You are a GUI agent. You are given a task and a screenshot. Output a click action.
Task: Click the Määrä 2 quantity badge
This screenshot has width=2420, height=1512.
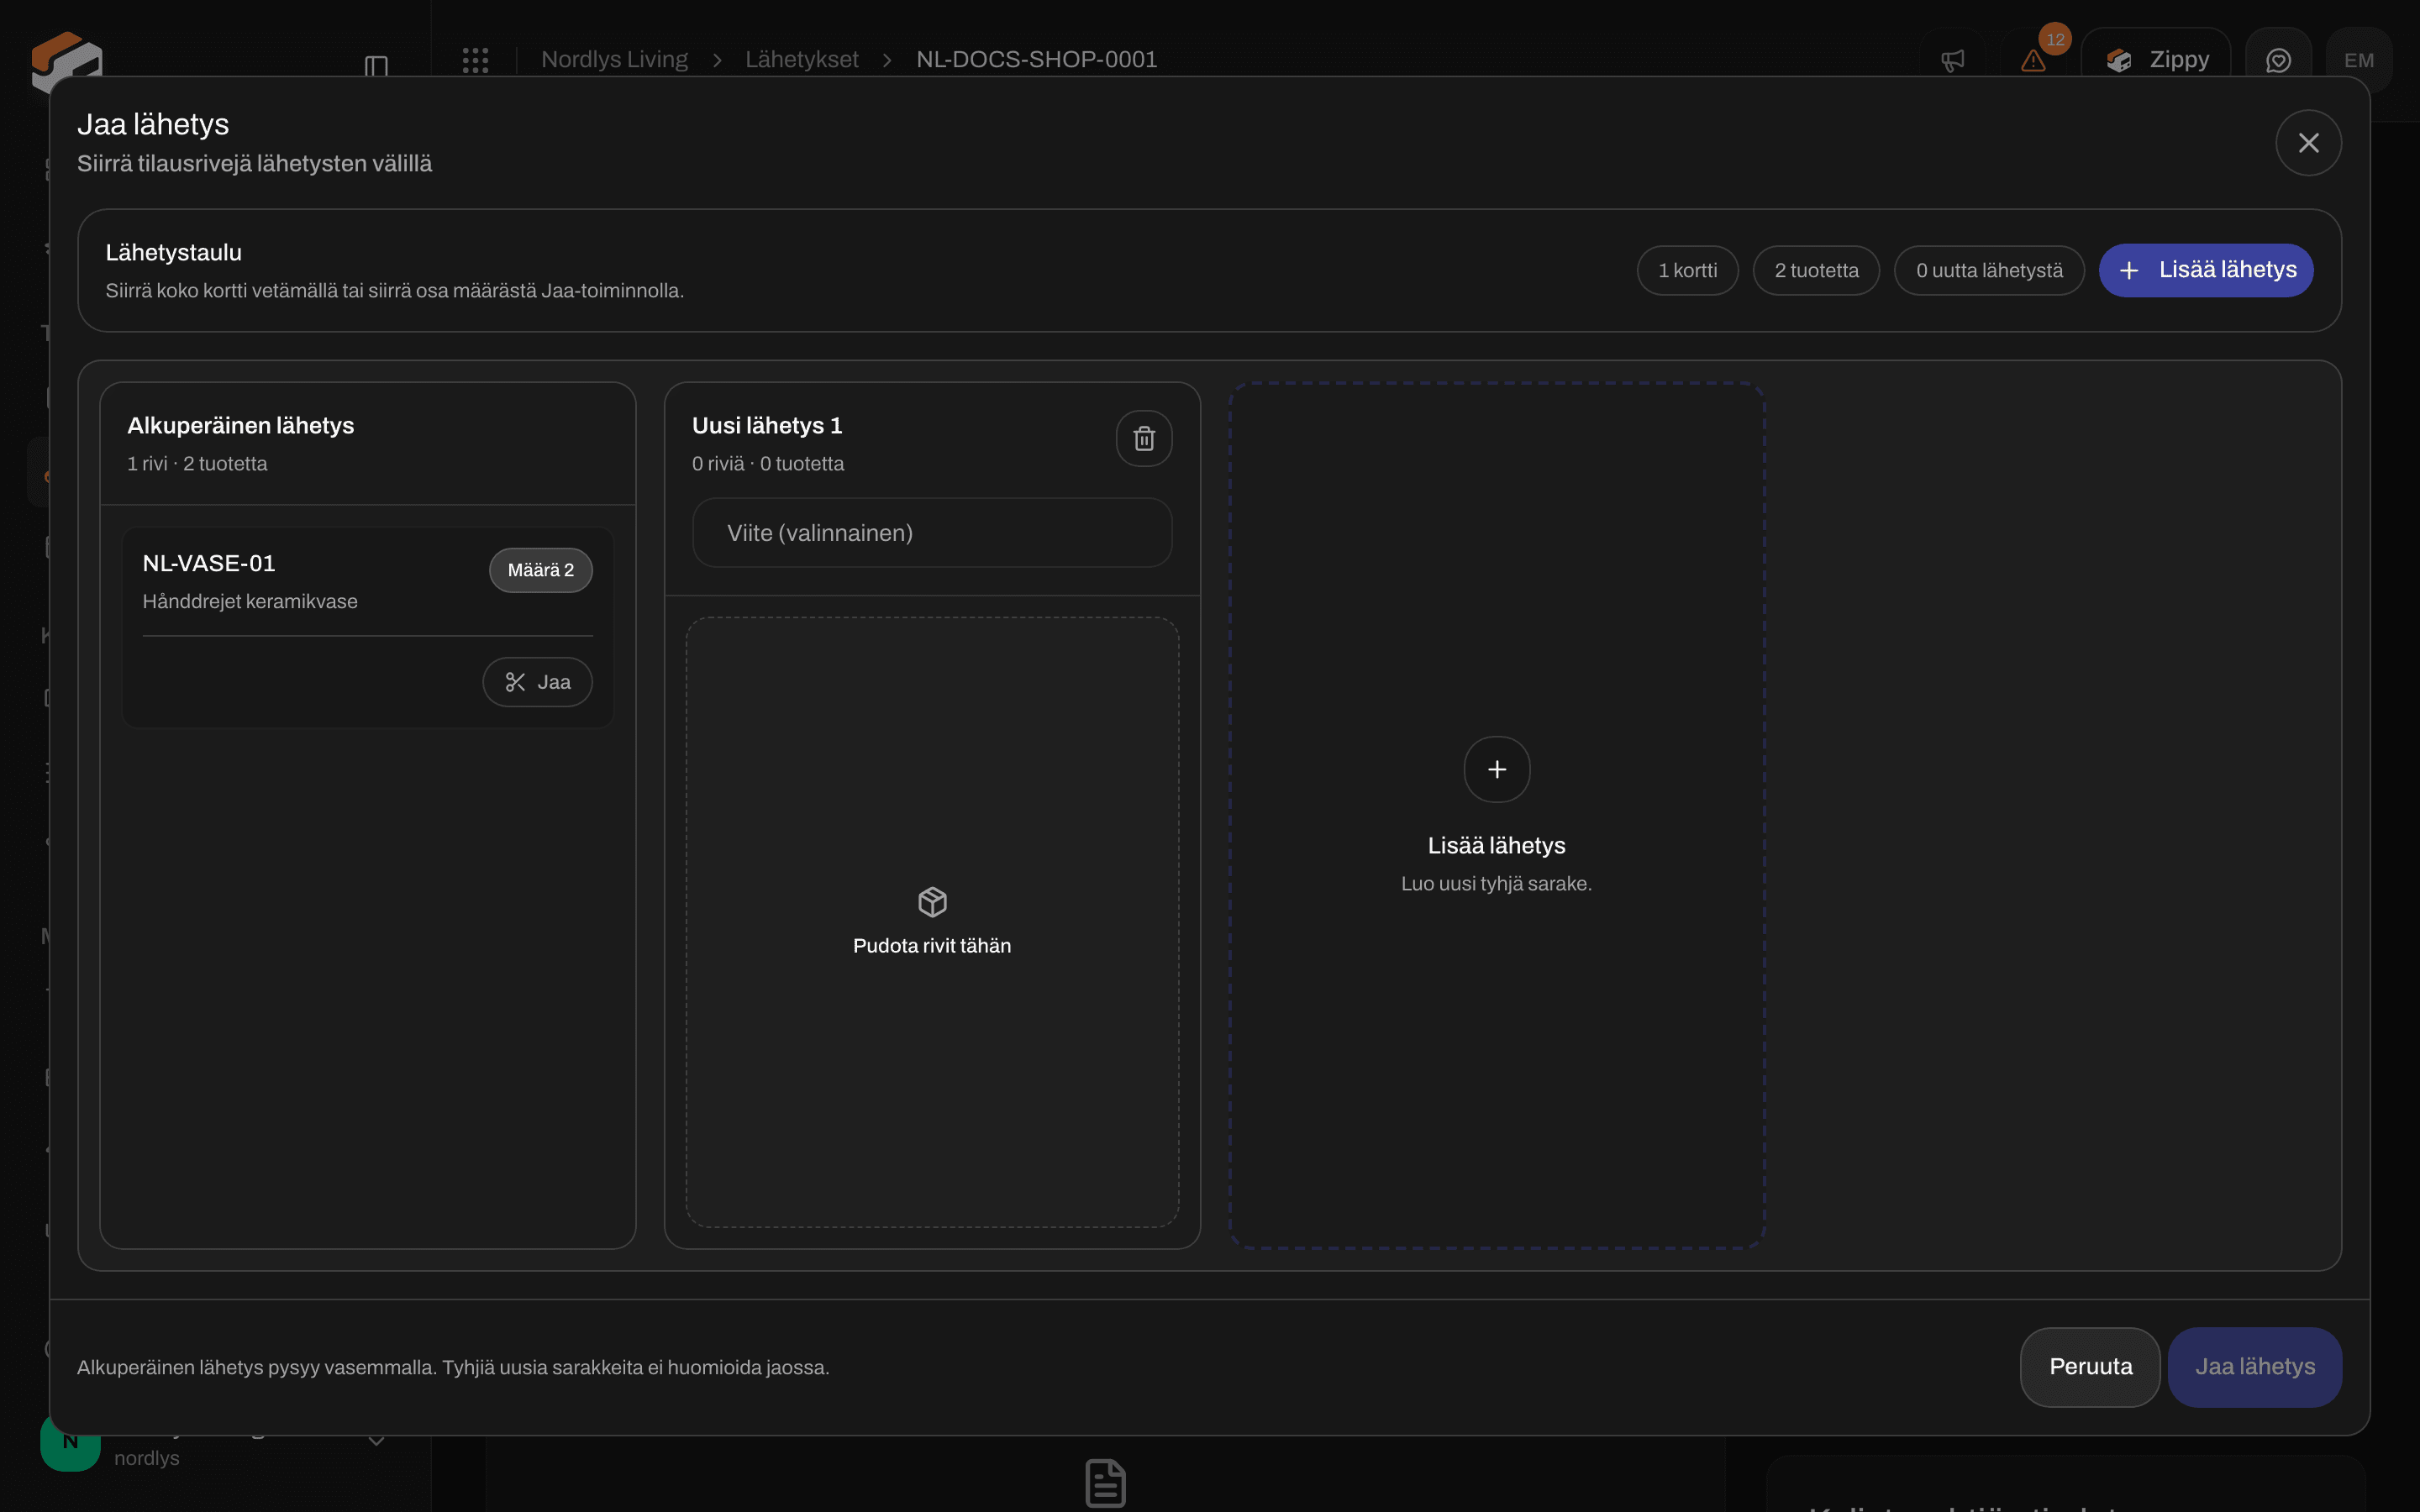click(541, 570)
